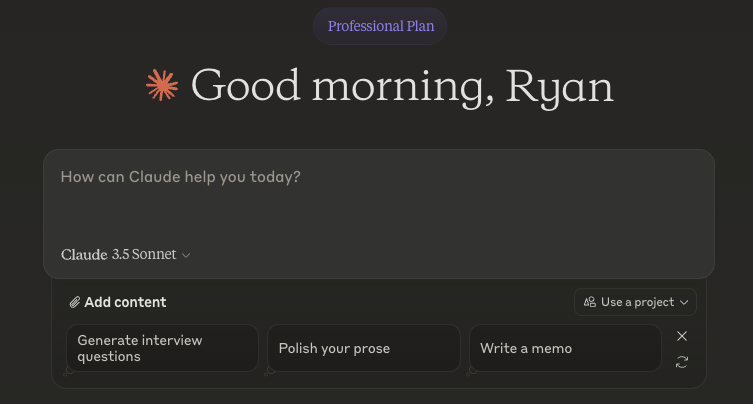
Task: Click the small icon below Write a memo
Action: pyautogui.click(x=472, y=371)
